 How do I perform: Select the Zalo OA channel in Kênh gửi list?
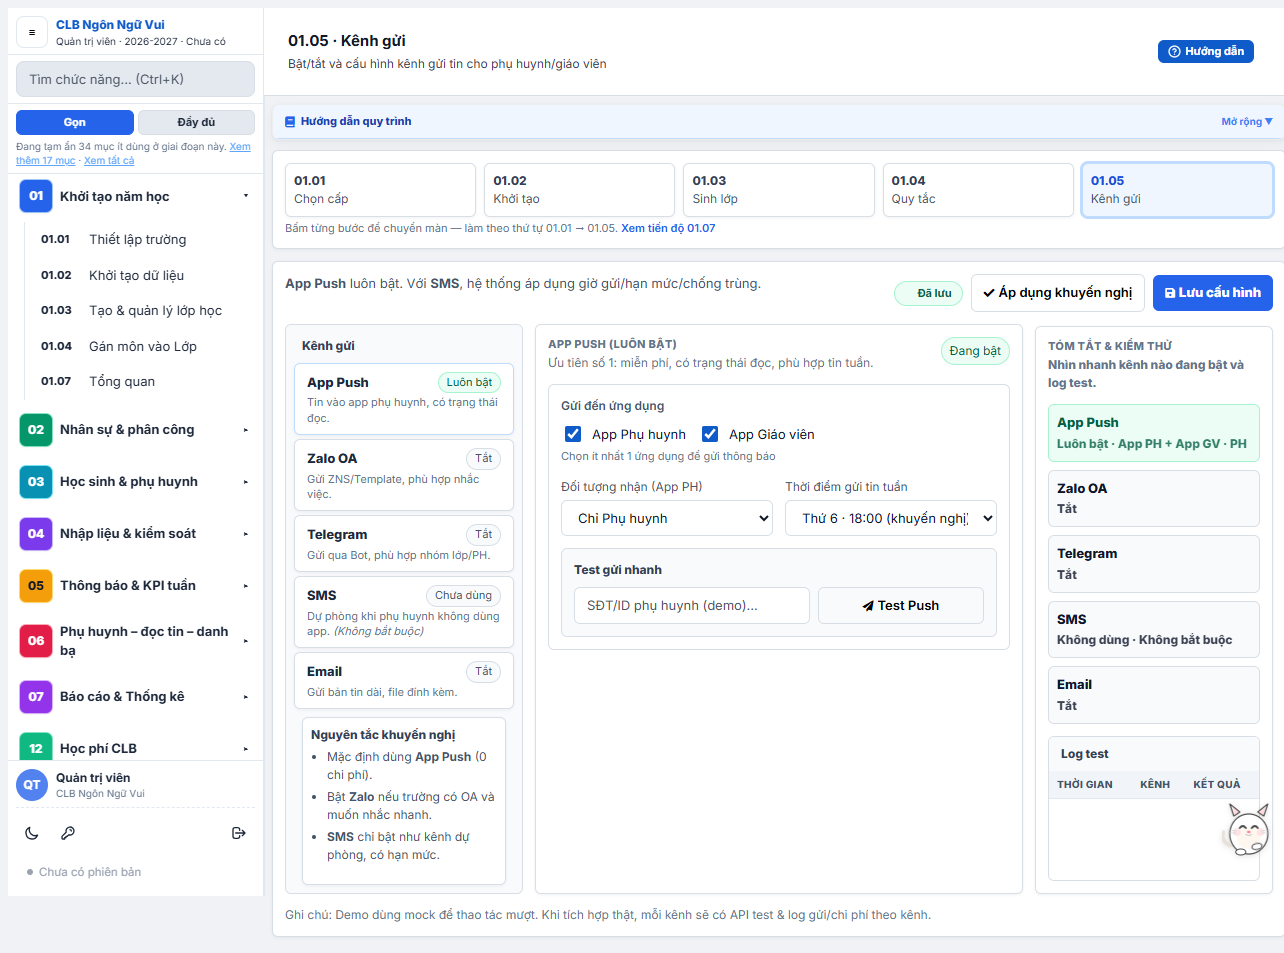point(404,475)
